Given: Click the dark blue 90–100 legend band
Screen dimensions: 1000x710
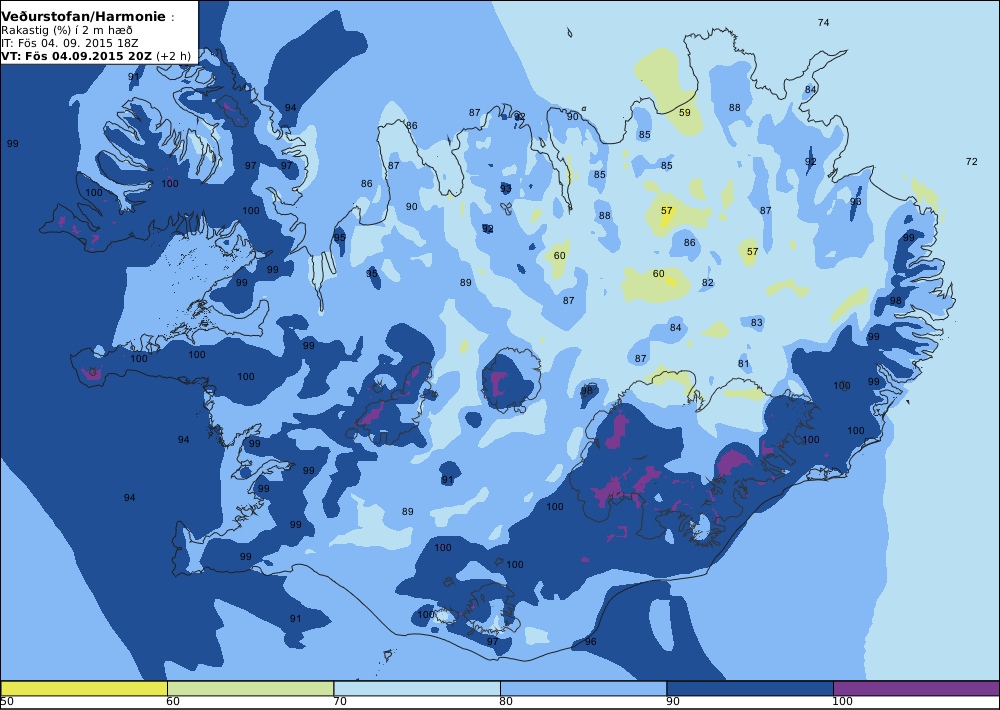Looking at the screenshot, I should pyautogui.click(x=749, y=688).
